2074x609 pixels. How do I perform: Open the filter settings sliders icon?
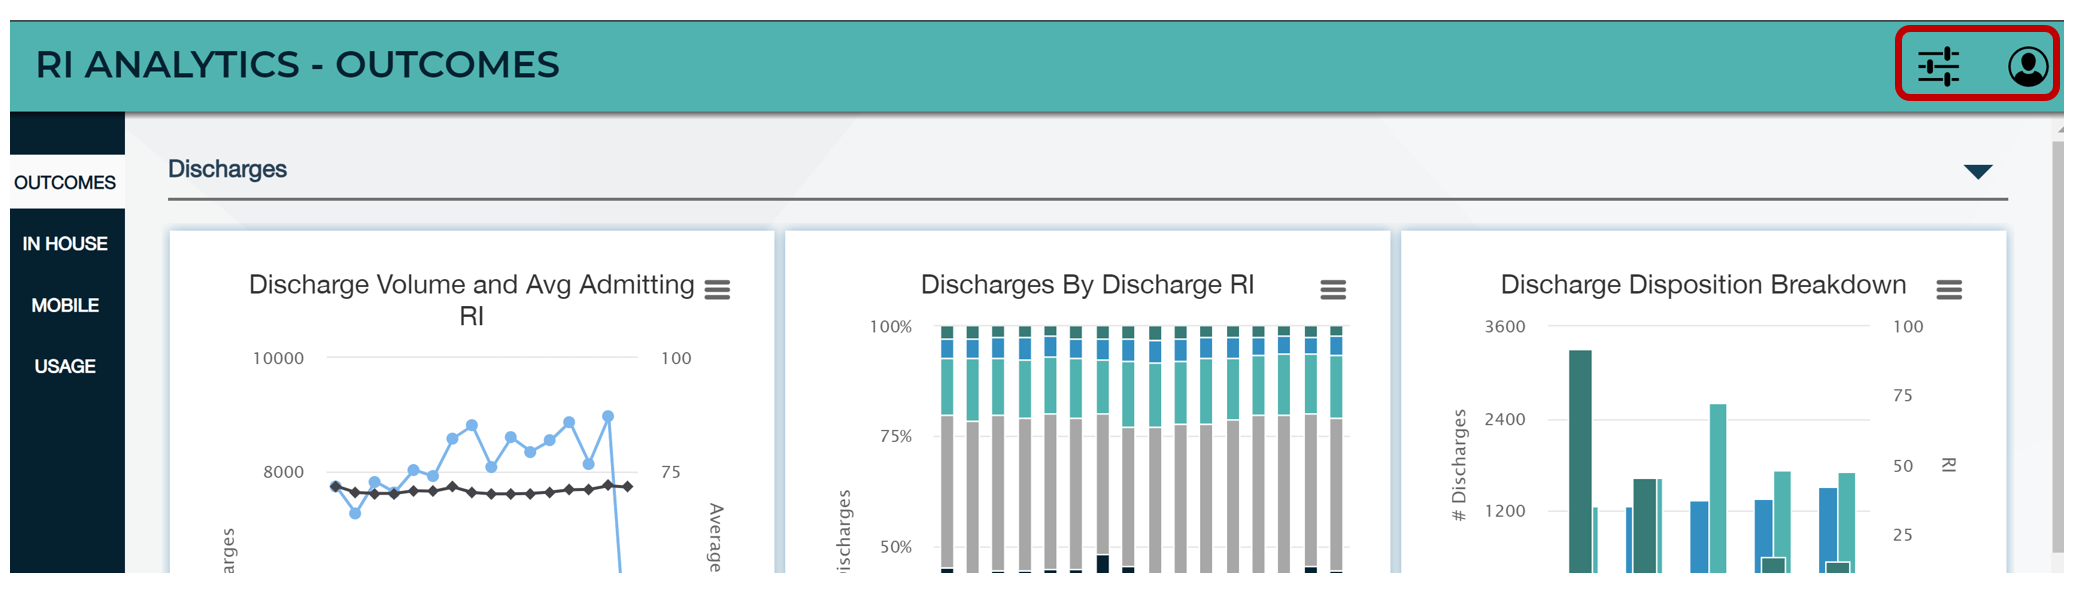point(1938,66)
